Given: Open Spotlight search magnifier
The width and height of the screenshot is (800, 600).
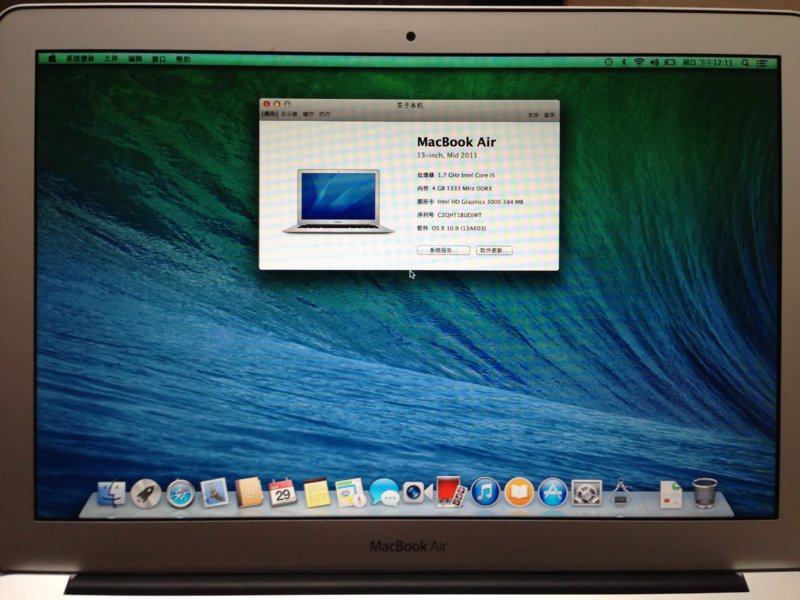Looking at the screenshot, I should (x=745, y=63).
